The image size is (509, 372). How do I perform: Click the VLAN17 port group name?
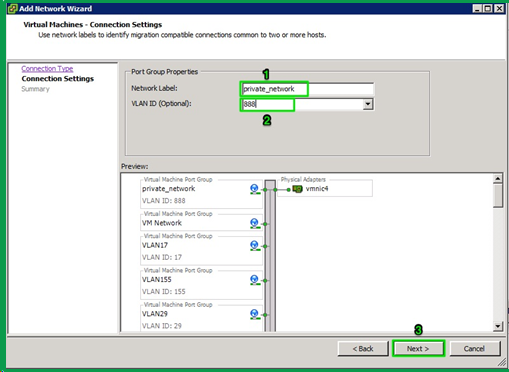pyautogui.click(x=155, y=245)
